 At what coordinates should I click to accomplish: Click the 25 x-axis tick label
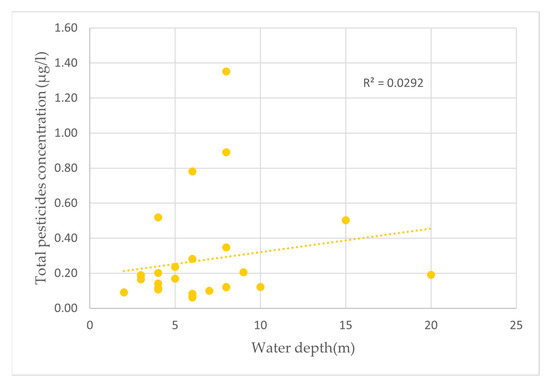pyautogui.click(x=516, y=326)
